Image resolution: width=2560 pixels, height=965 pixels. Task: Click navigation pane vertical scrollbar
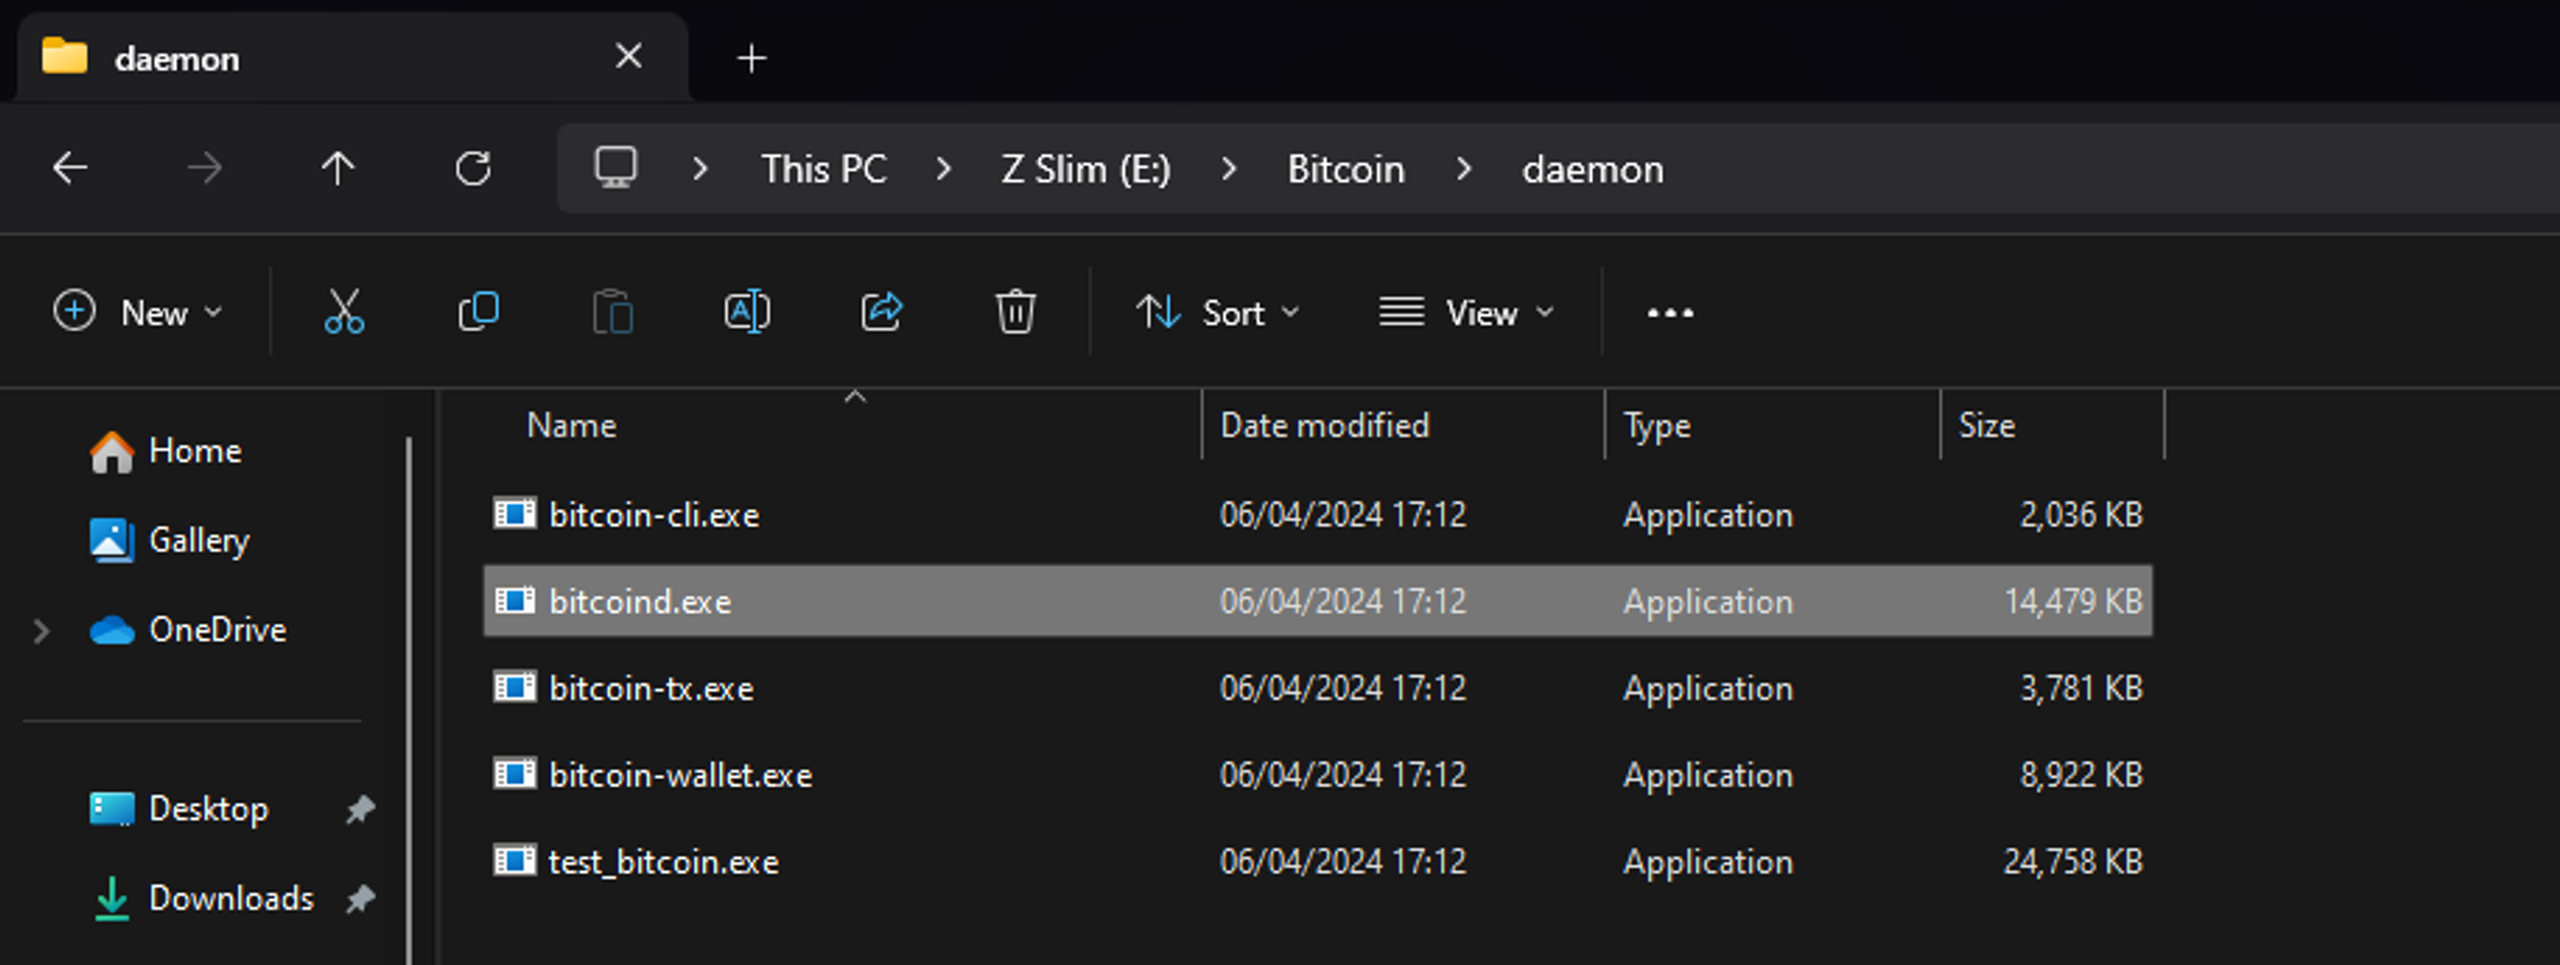[x=409, y=700]
